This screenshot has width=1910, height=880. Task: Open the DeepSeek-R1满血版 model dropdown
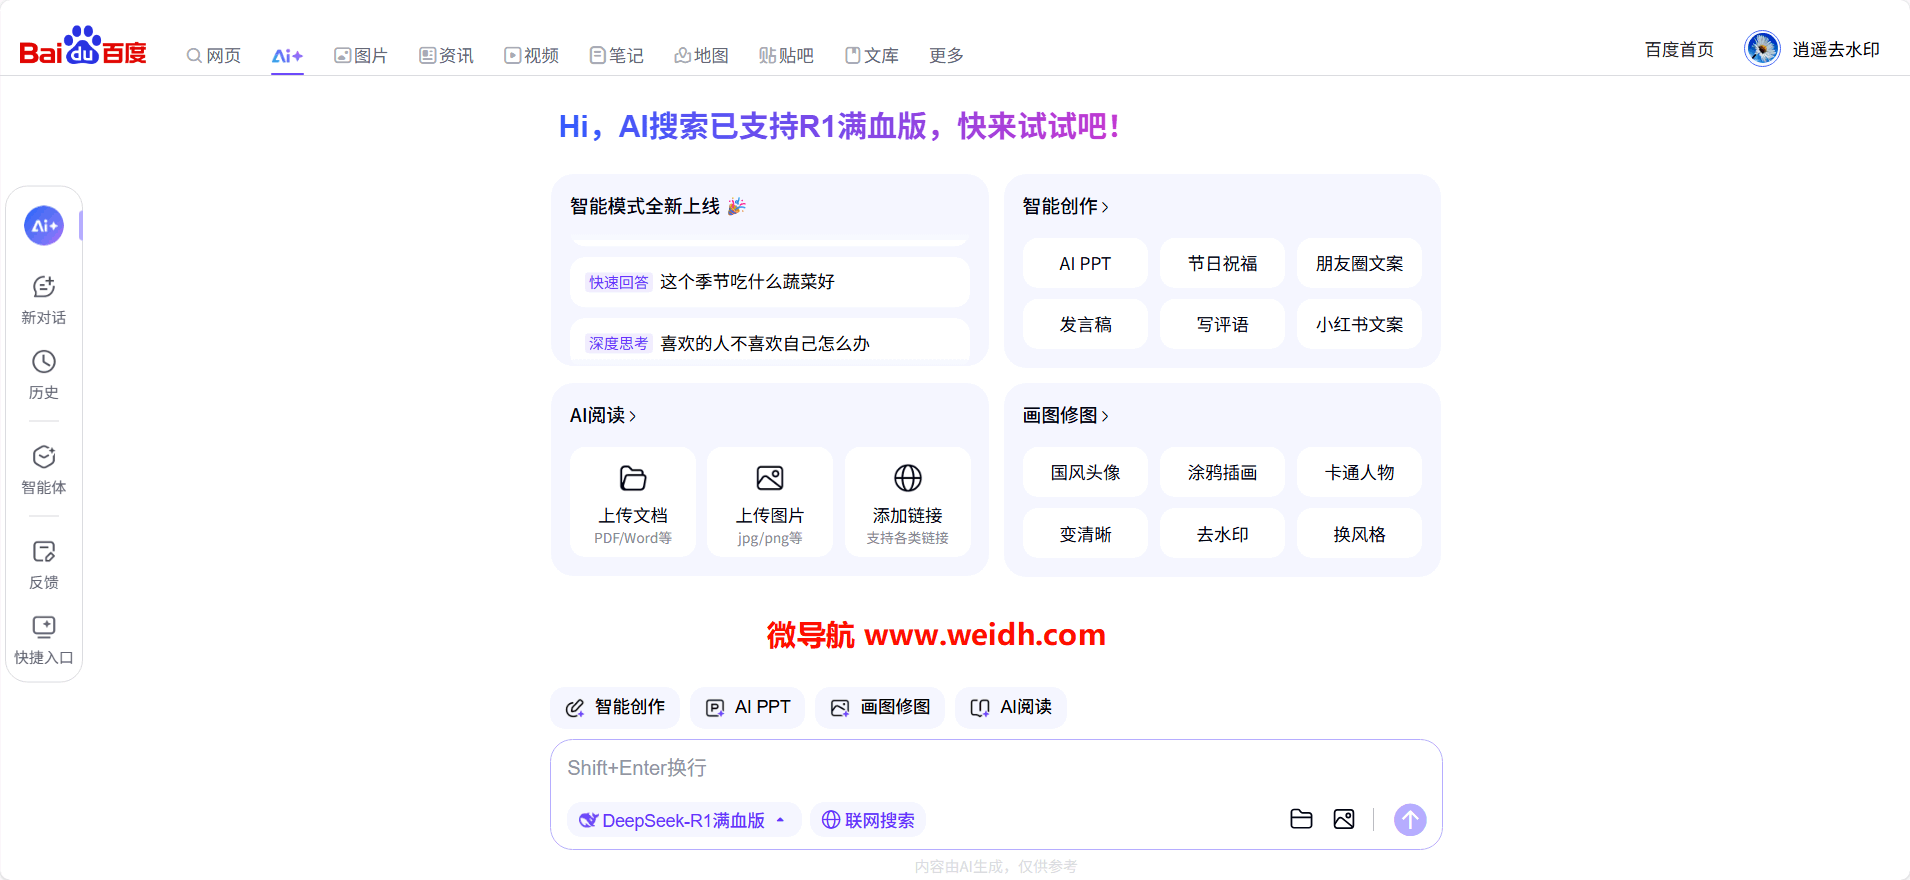click(684, 820)
